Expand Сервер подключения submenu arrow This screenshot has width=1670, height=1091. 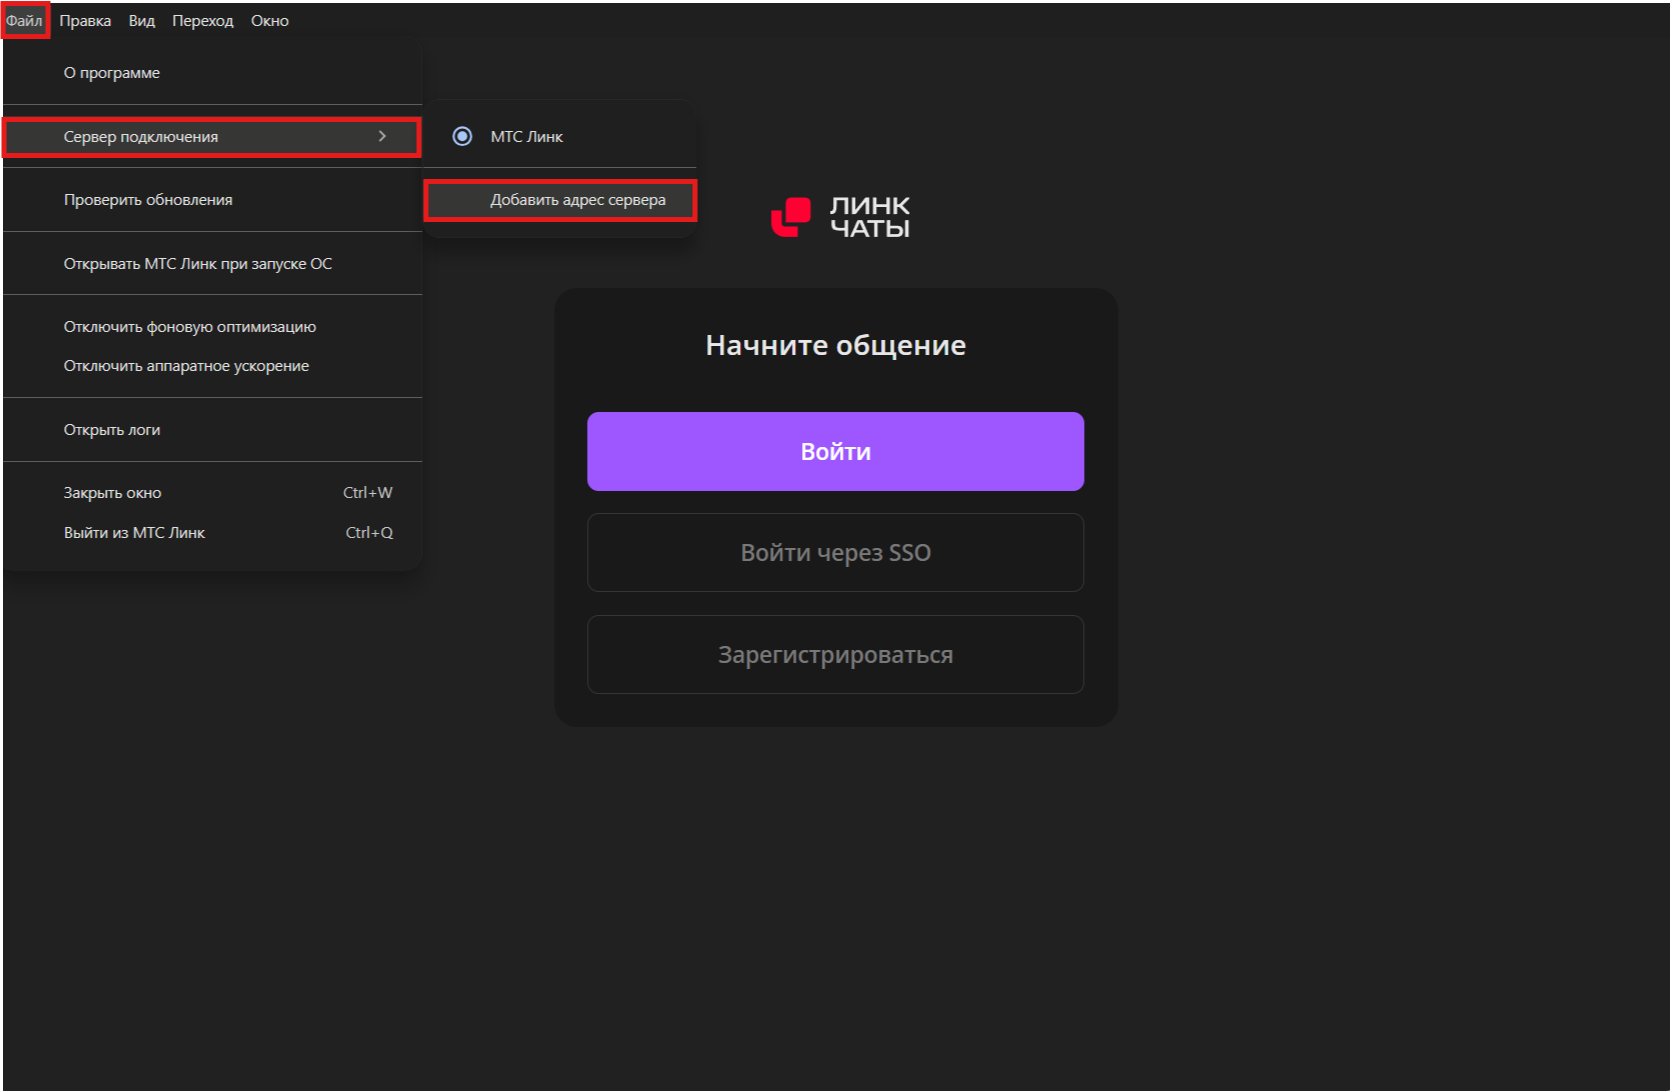[x=382, y=136]
